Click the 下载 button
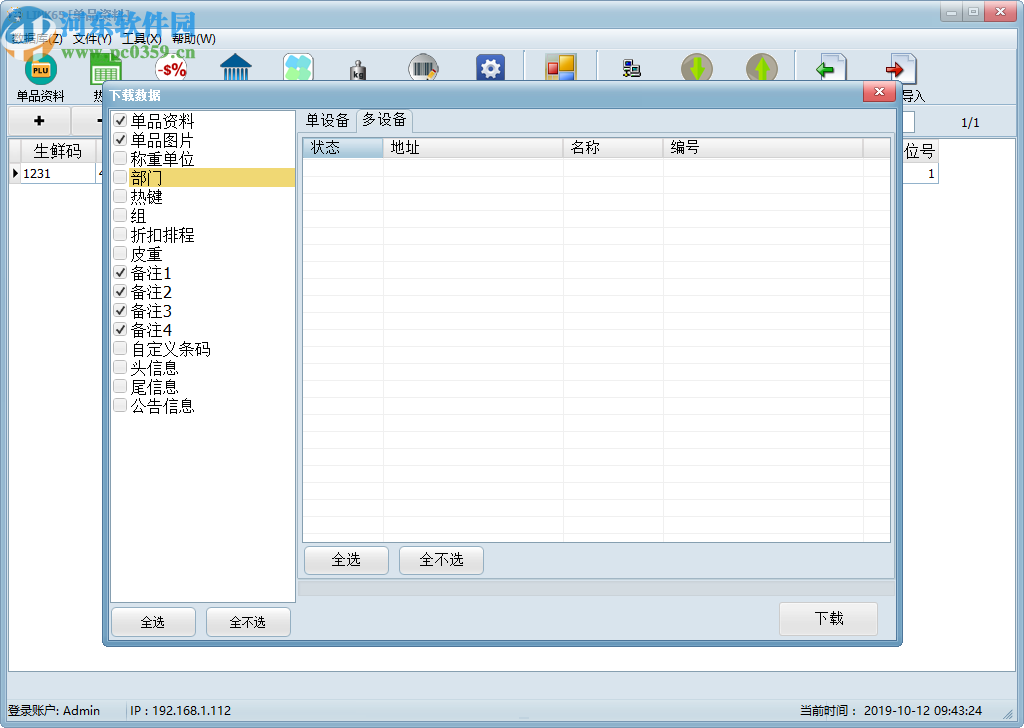The image size is (1024, 728). (828, 619)
